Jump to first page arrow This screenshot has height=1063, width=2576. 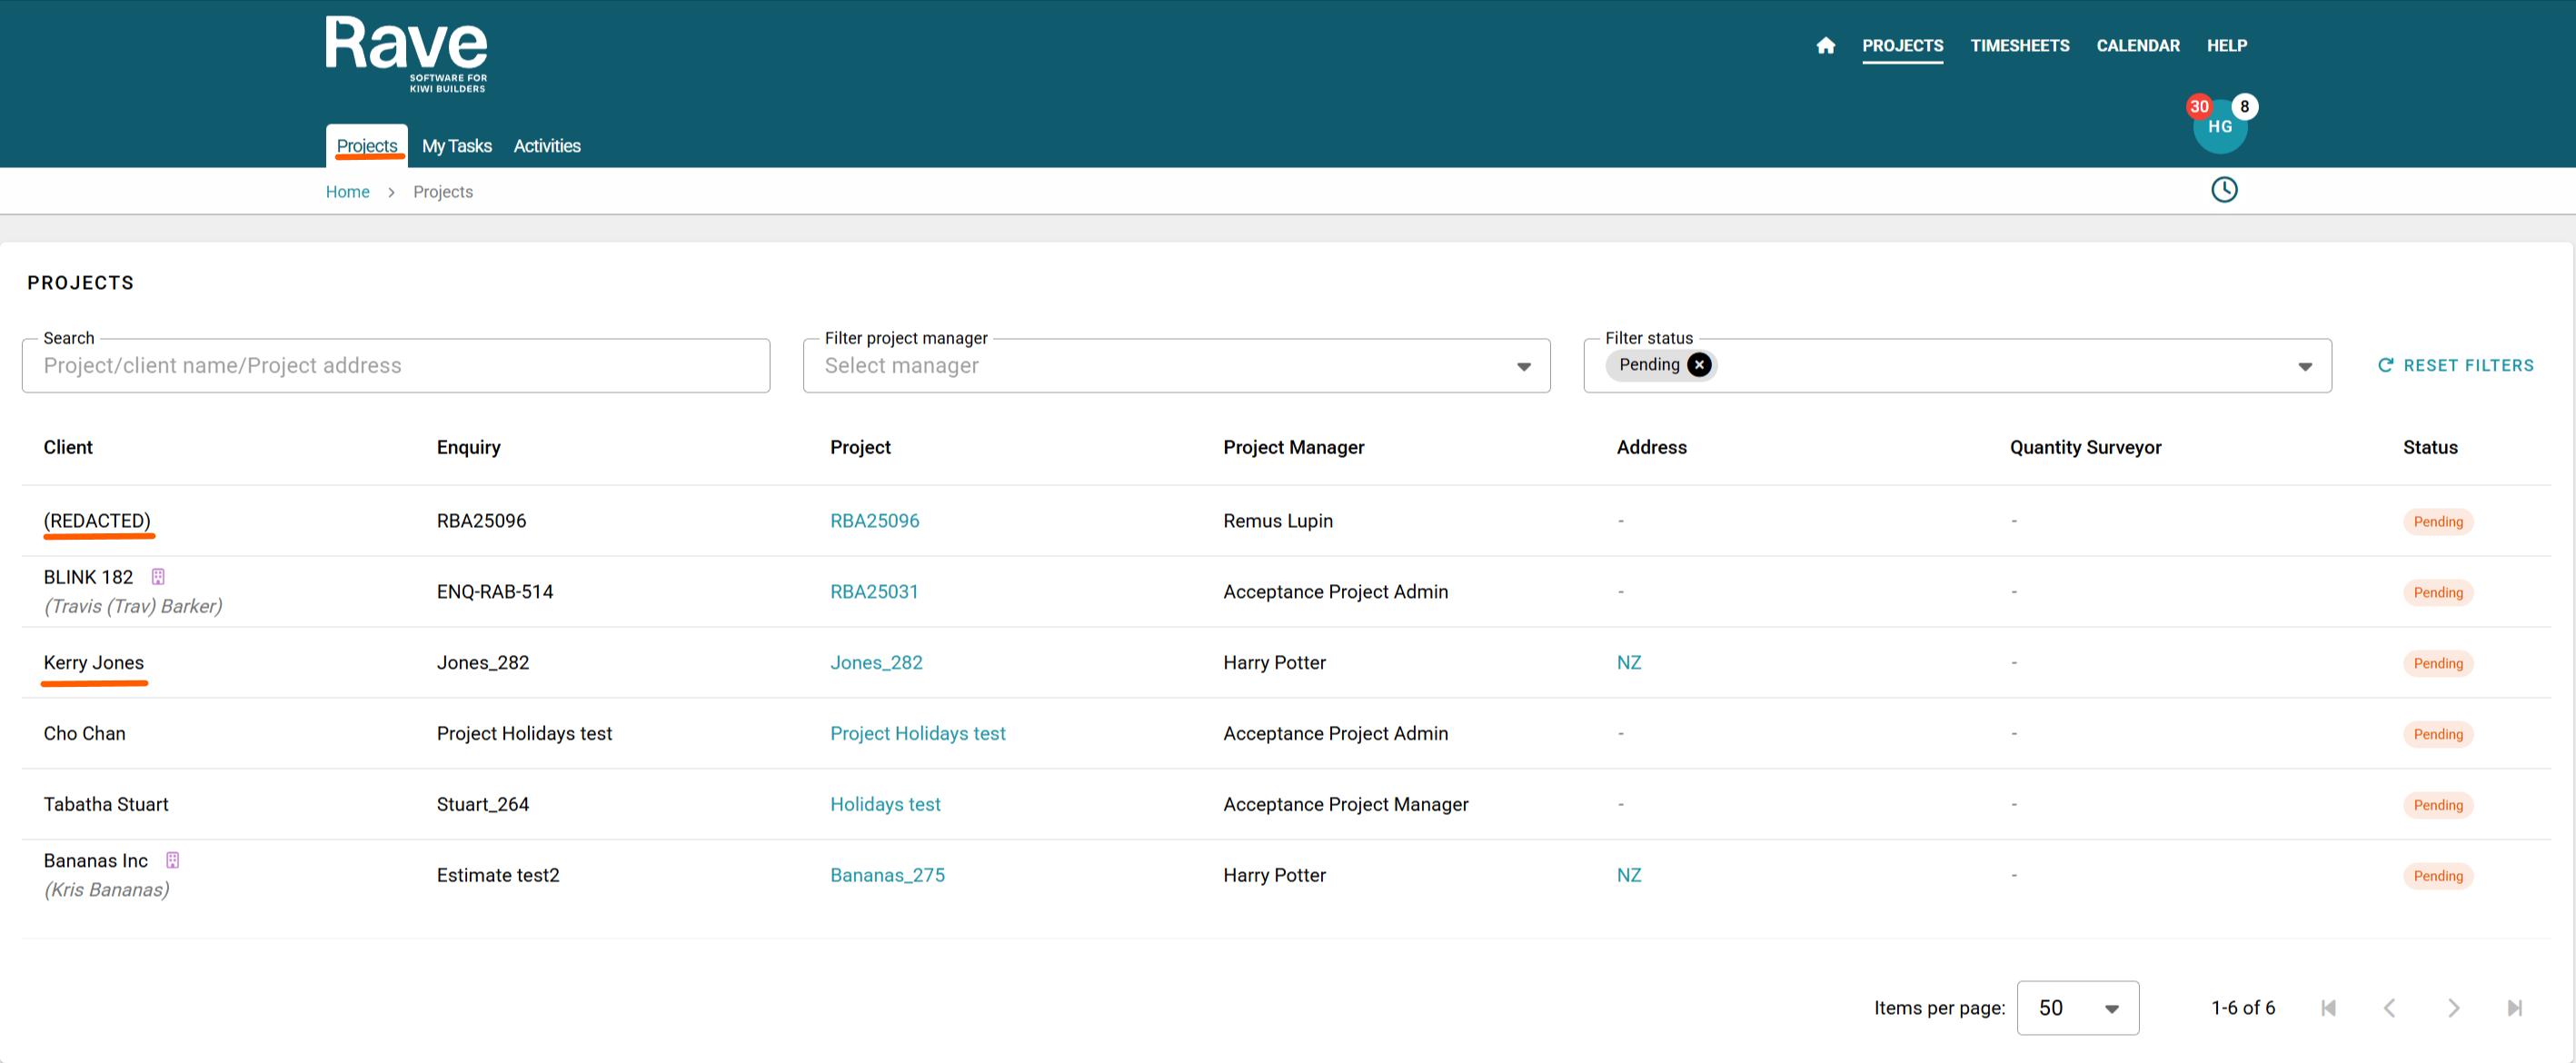tap(2328, 1008)
